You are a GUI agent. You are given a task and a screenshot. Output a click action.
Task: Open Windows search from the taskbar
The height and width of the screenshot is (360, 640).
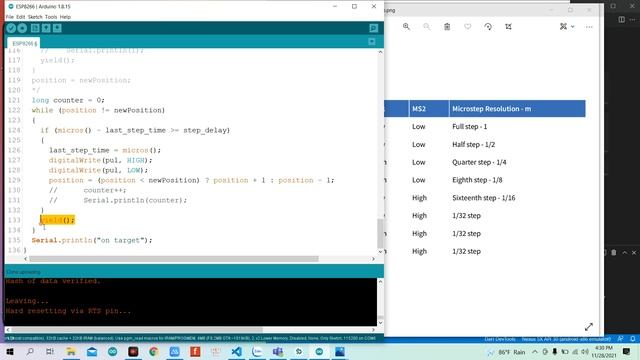tap(30, 351)
